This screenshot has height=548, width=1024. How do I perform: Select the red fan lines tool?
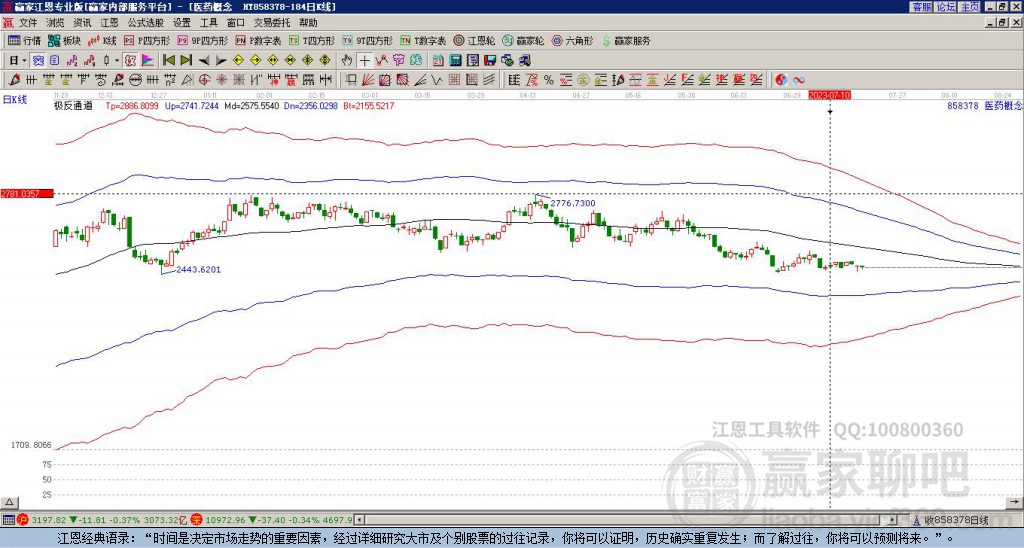click(x=368, y=80)
